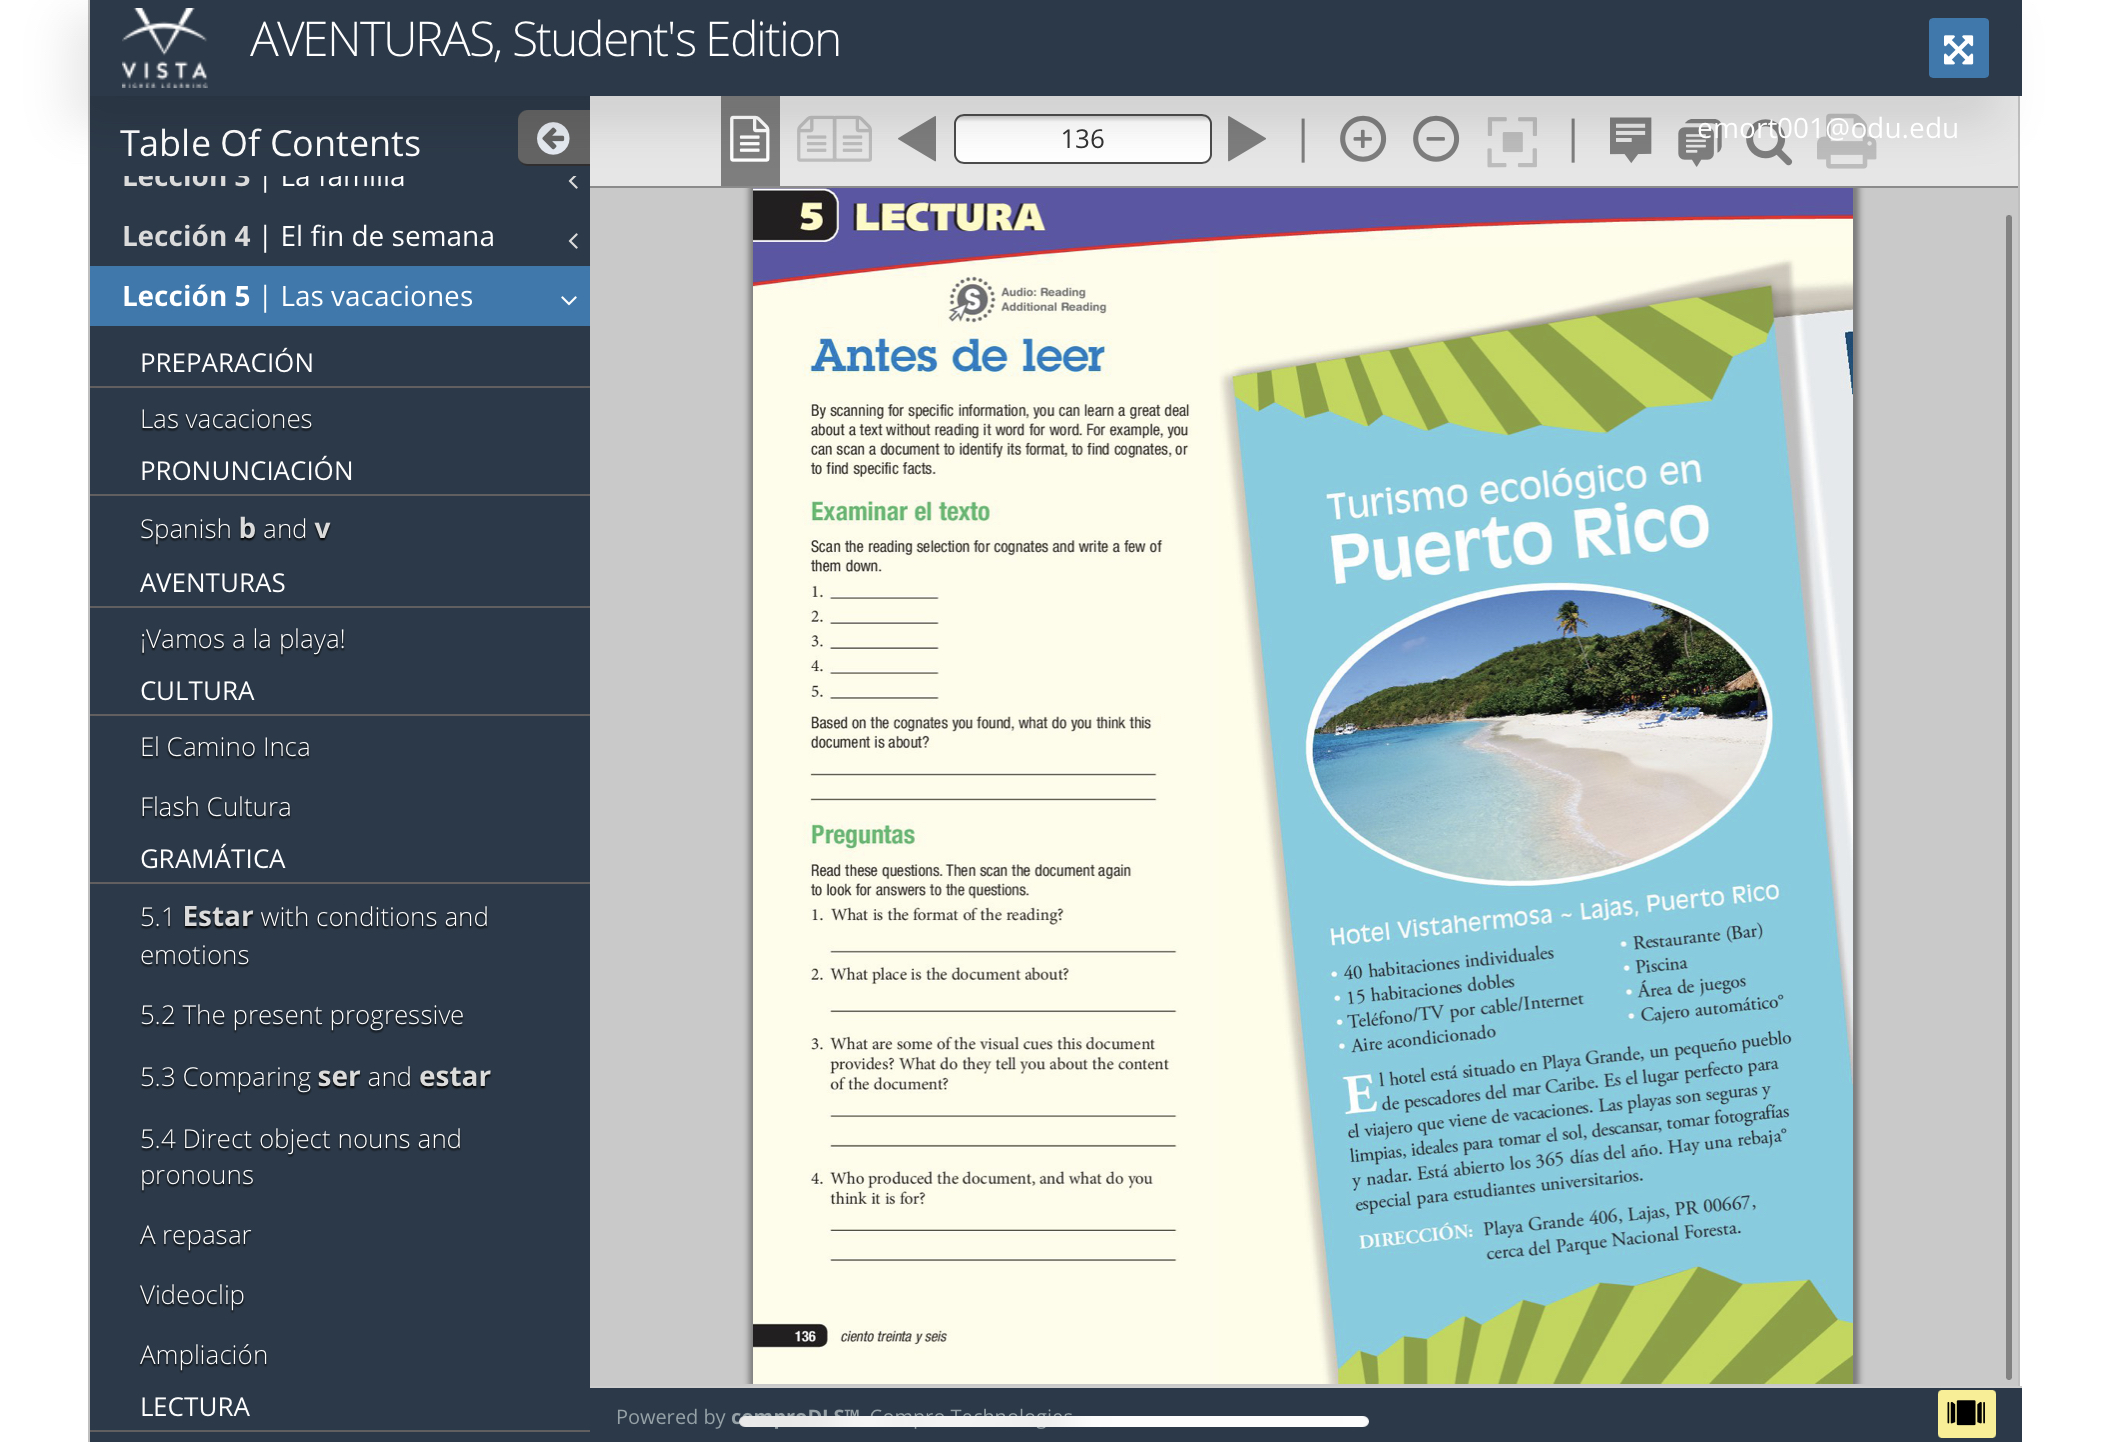Image resolution: width=2106 pixels, height=1442 pixels.
Task: Collapse Lección 5 Las vacaciones
Action: click(x=340, y=296)
